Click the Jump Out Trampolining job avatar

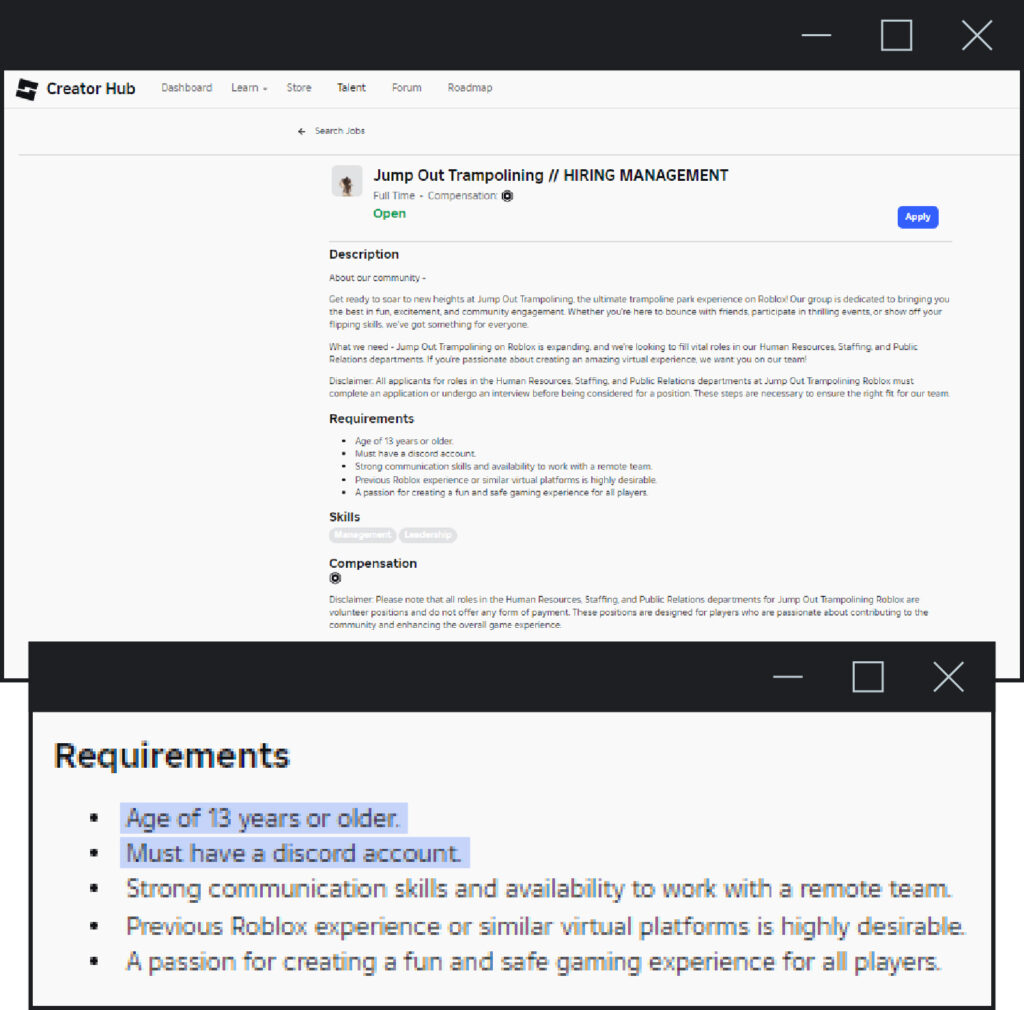coord(347,182)
